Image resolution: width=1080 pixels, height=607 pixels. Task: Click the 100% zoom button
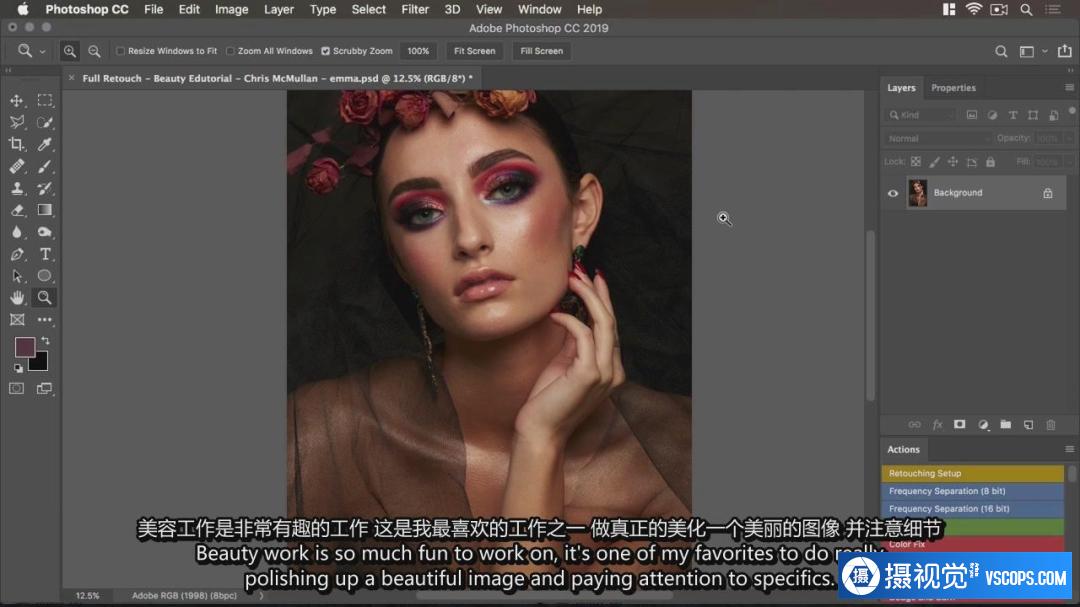pos(418,51)
